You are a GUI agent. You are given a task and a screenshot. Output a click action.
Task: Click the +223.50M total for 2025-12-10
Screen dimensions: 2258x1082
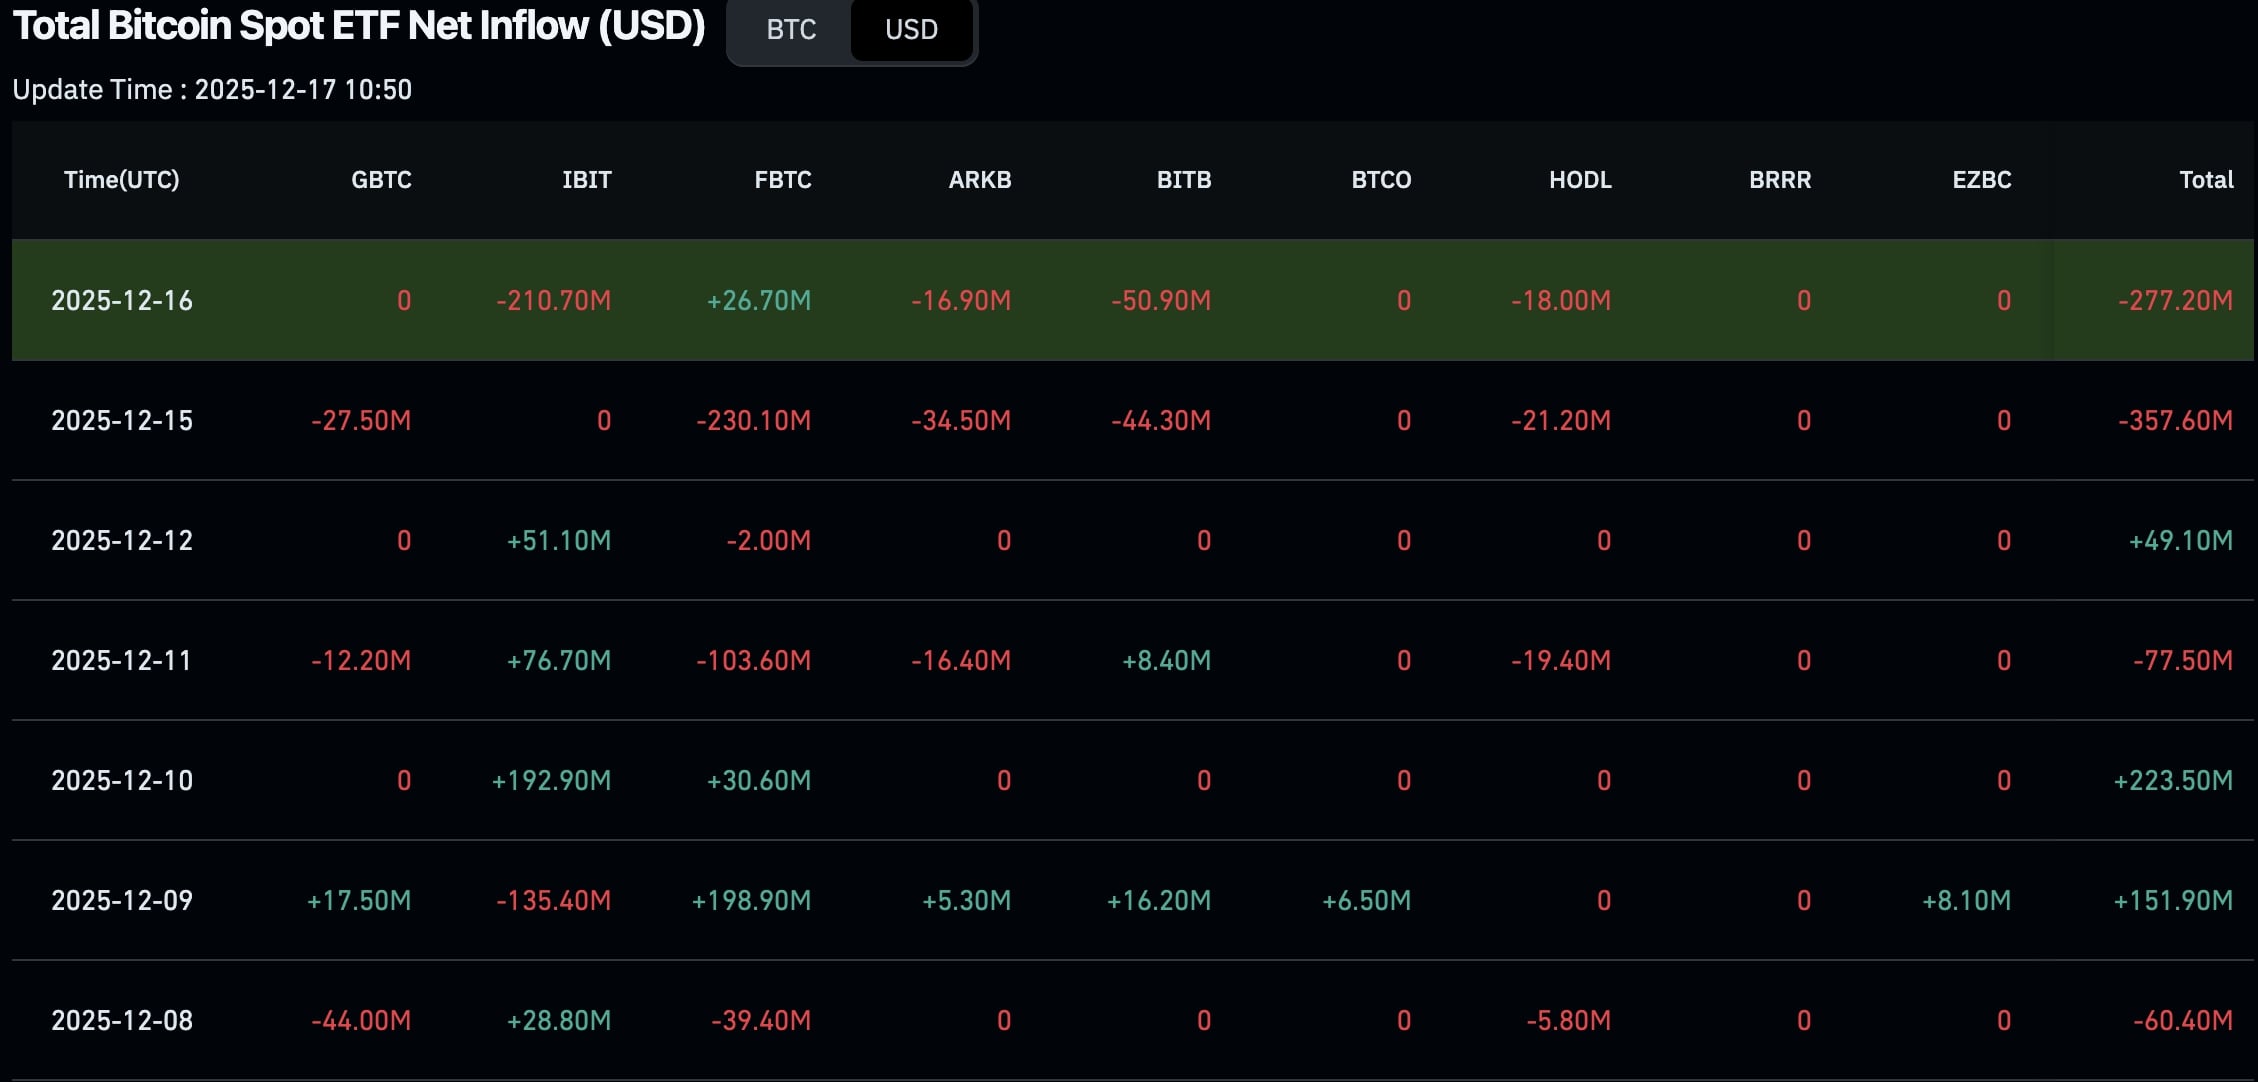point(2172,781)
